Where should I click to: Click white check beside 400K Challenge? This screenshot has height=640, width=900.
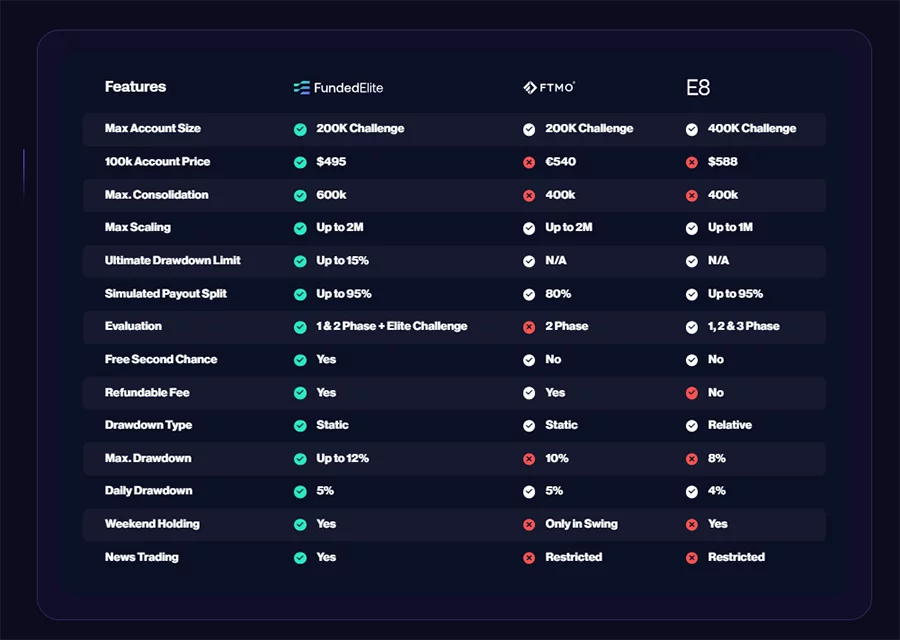(692, 130)
